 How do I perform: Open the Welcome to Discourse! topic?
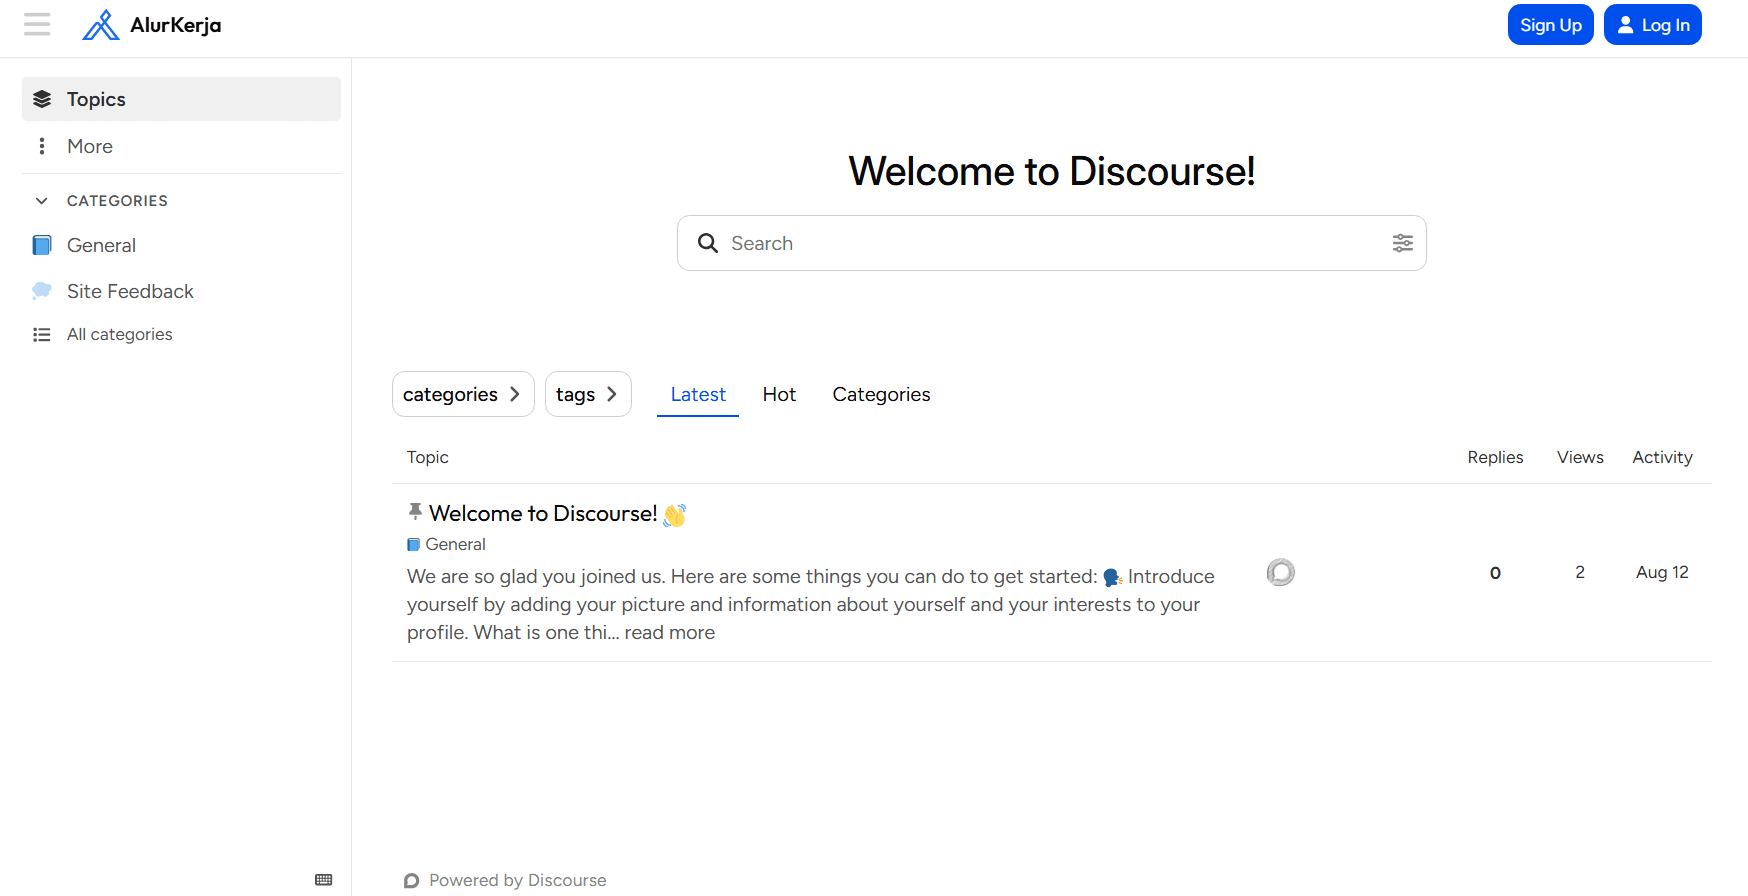click(543, 513)
